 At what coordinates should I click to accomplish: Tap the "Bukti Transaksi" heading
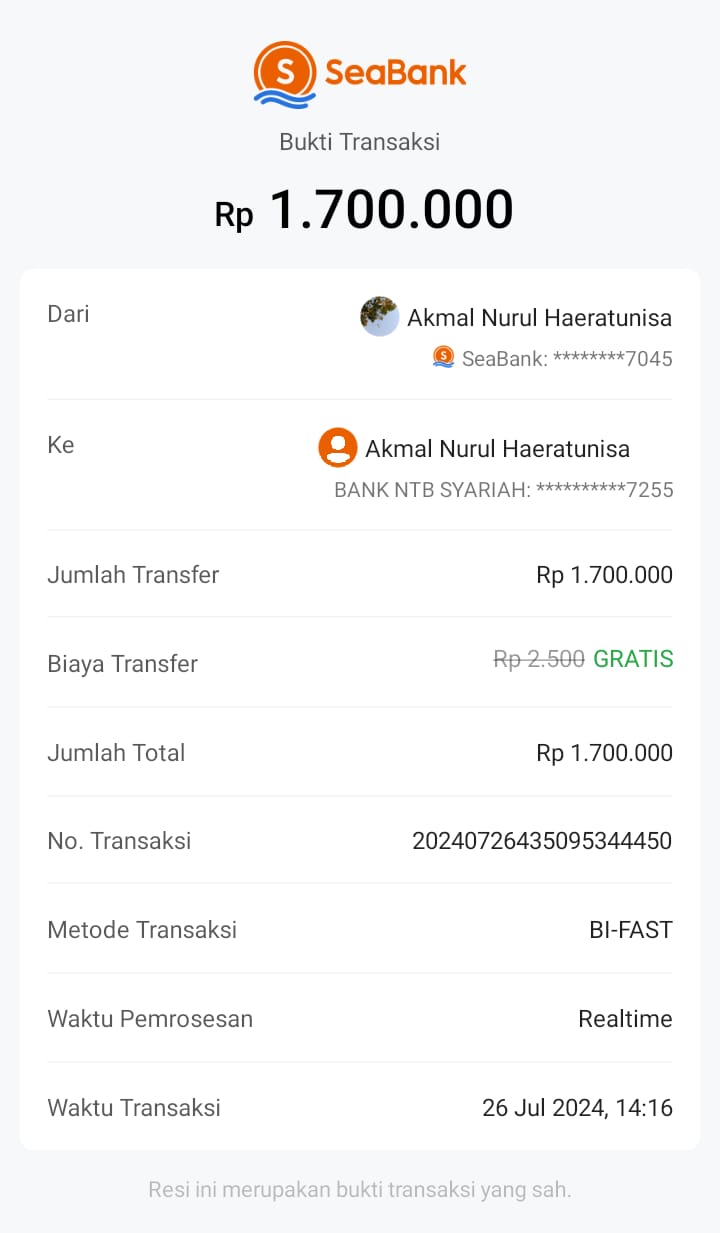click(359, 142)
